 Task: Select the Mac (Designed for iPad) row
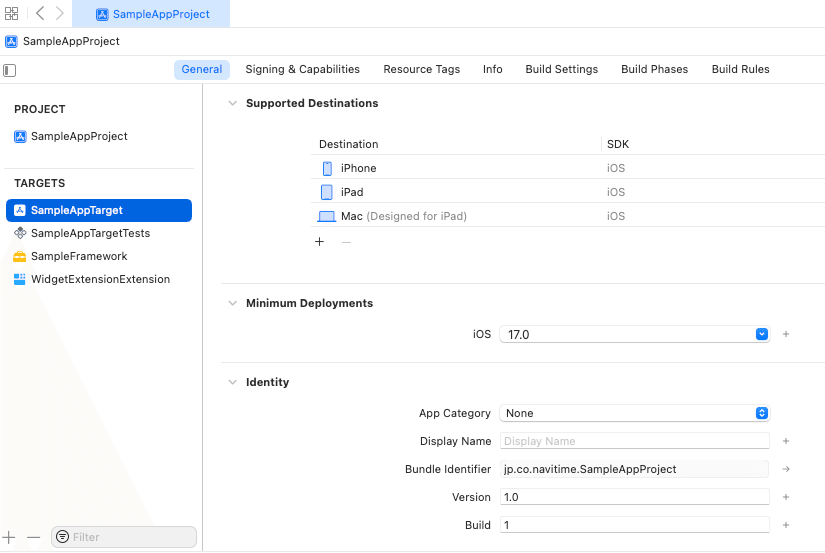click(x=568, y=216)
